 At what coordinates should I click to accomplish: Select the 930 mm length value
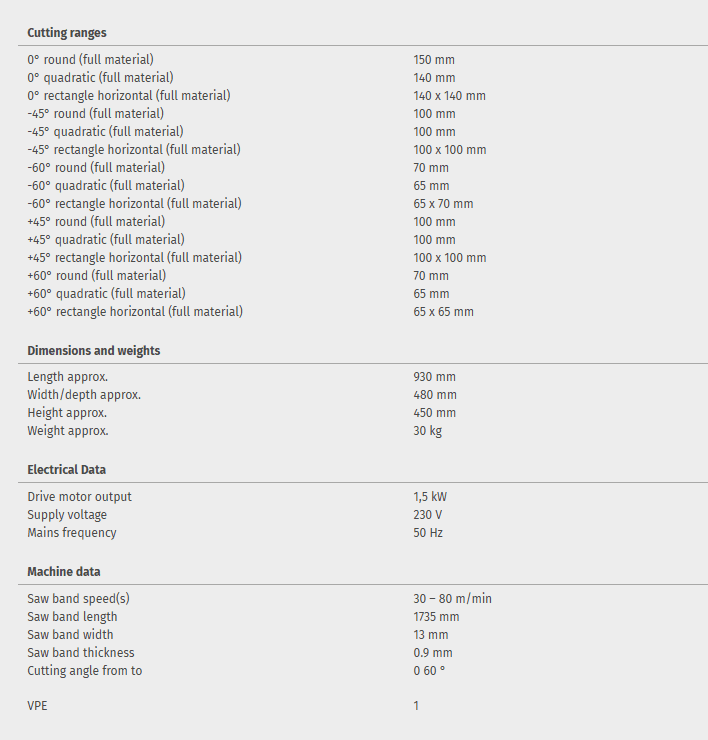click(x=434, y=377)
